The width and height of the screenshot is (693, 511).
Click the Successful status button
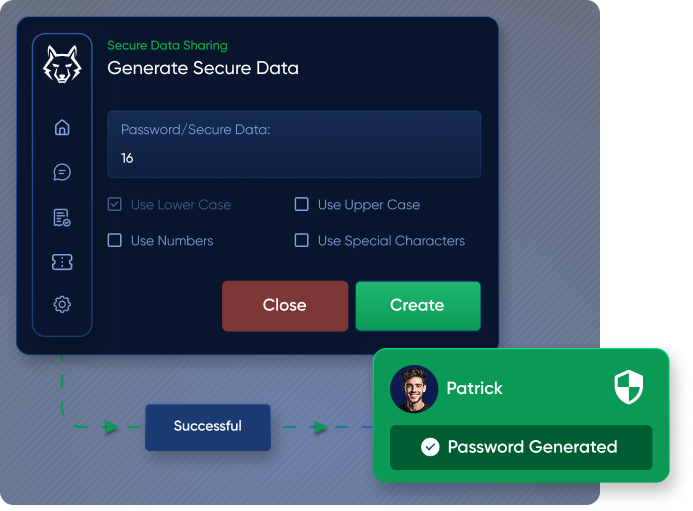coord(208,426)
